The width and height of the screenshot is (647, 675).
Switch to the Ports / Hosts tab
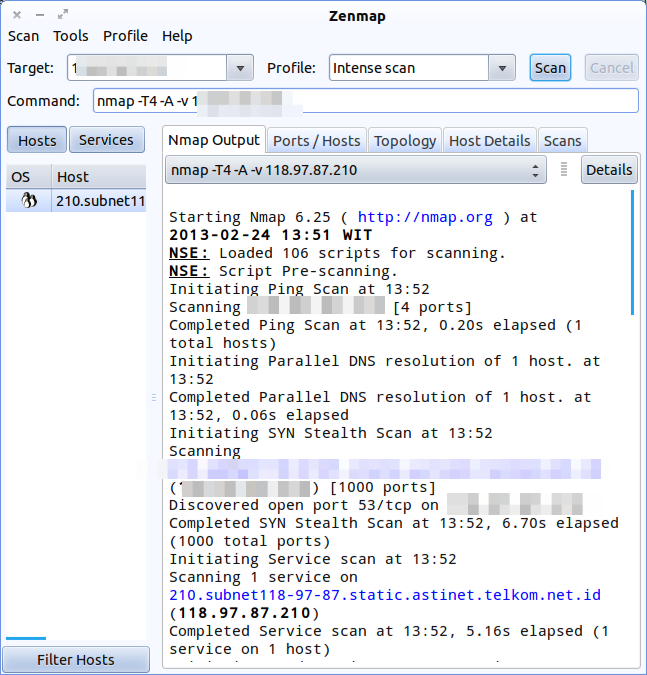(x=317, y=141)
